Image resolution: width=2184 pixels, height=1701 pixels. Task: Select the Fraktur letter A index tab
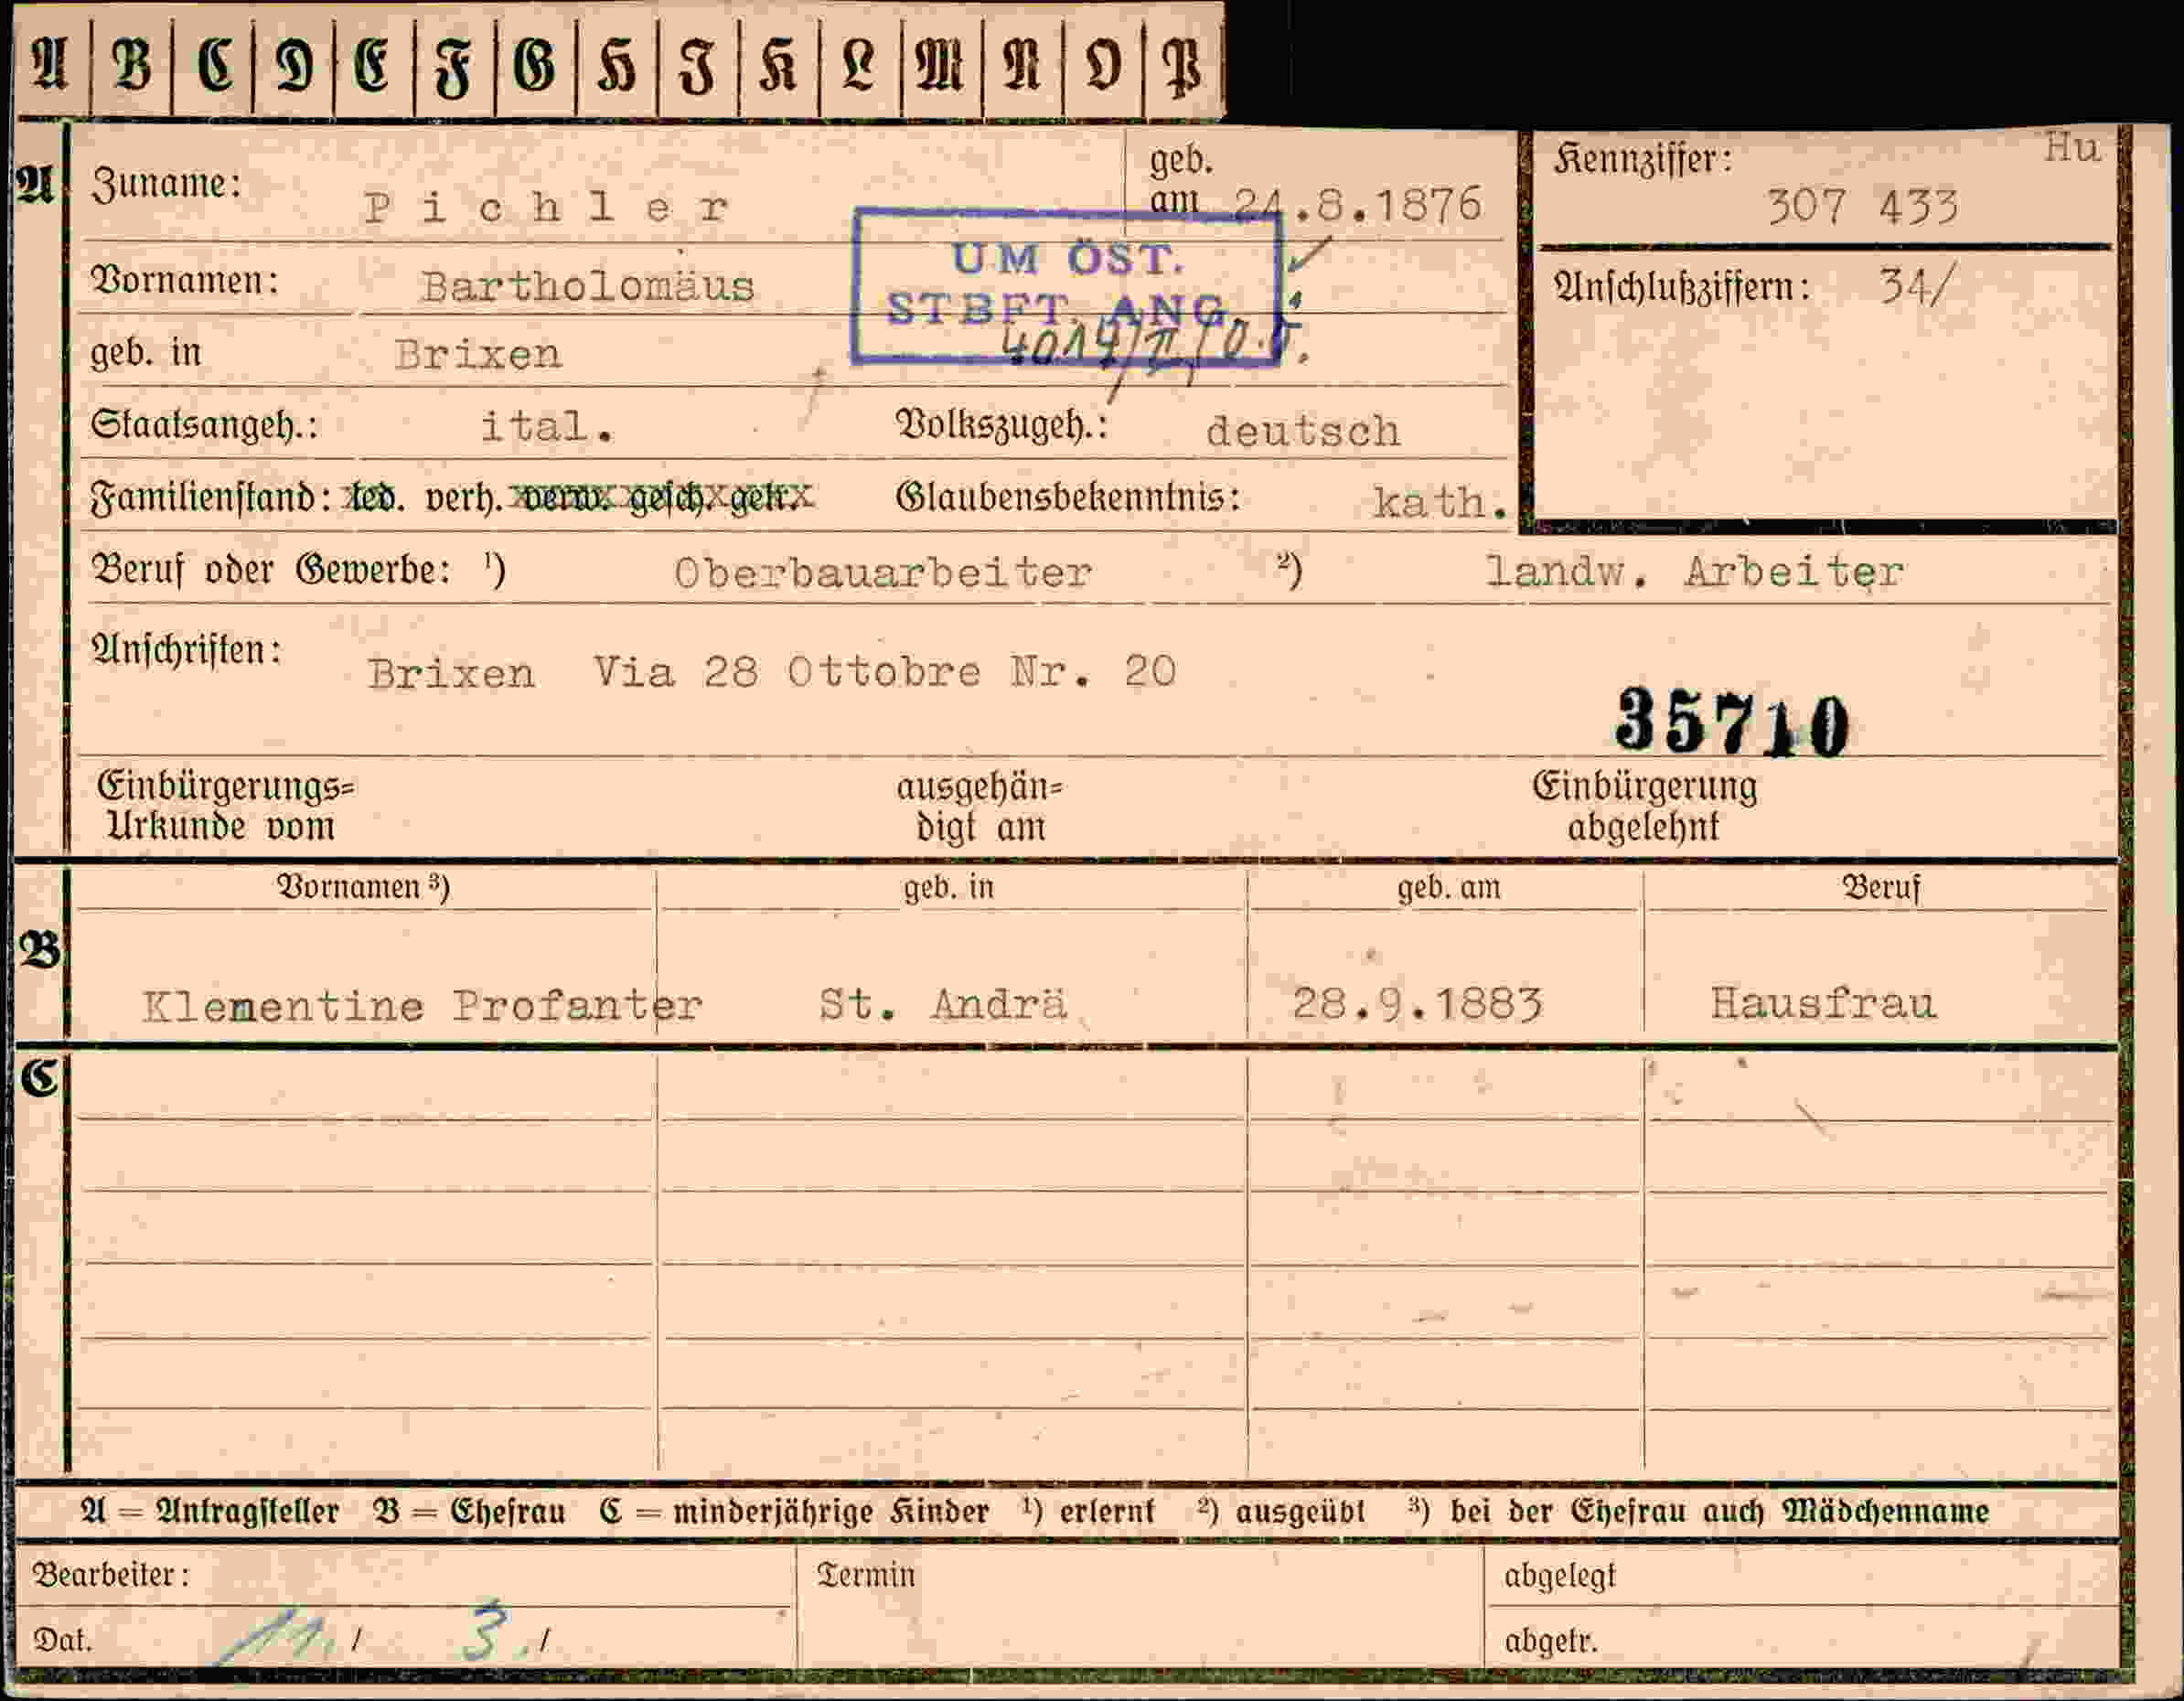pos(51,65)
